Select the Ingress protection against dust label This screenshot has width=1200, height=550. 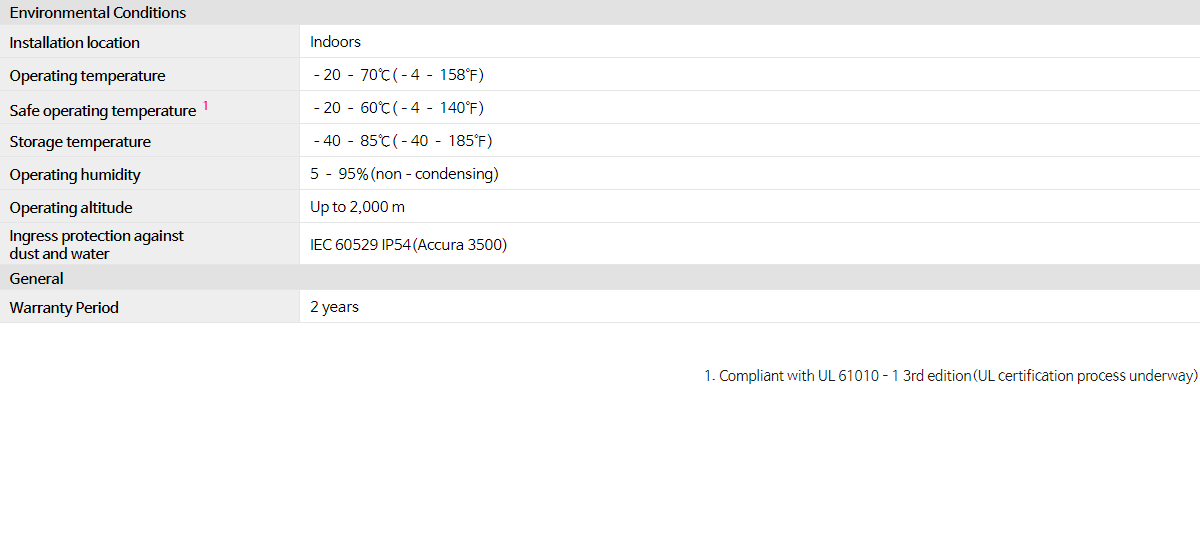[x=97, y=244]
